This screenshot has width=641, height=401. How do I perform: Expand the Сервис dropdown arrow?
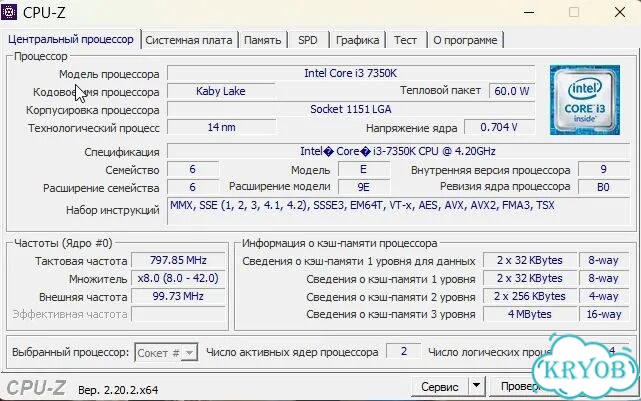477,386
